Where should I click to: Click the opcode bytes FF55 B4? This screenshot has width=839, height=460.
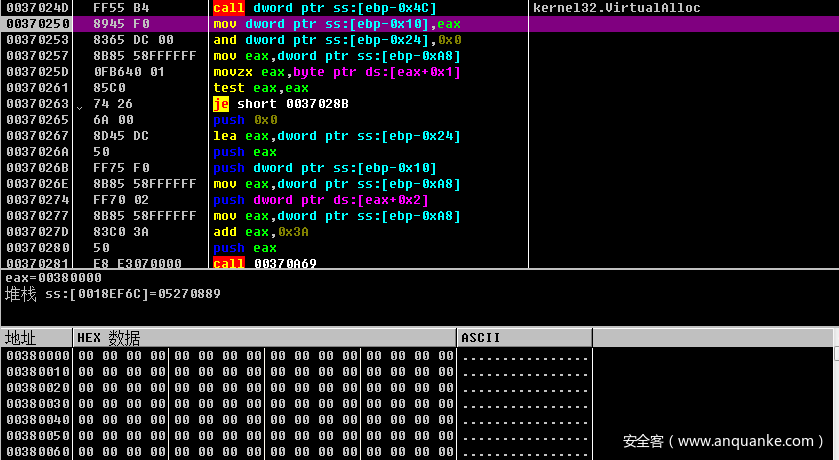point(121,8)
